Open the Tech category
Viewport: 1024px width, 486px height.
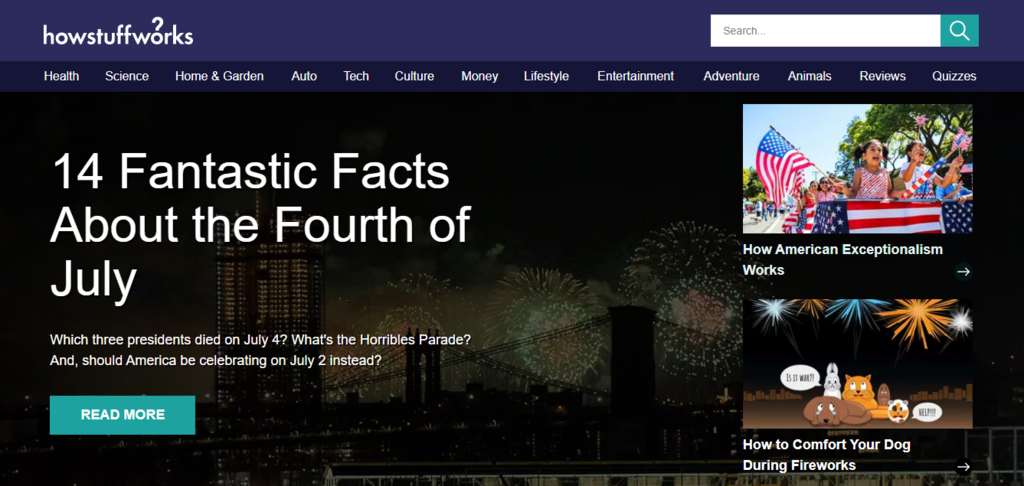tap(356, 76)
